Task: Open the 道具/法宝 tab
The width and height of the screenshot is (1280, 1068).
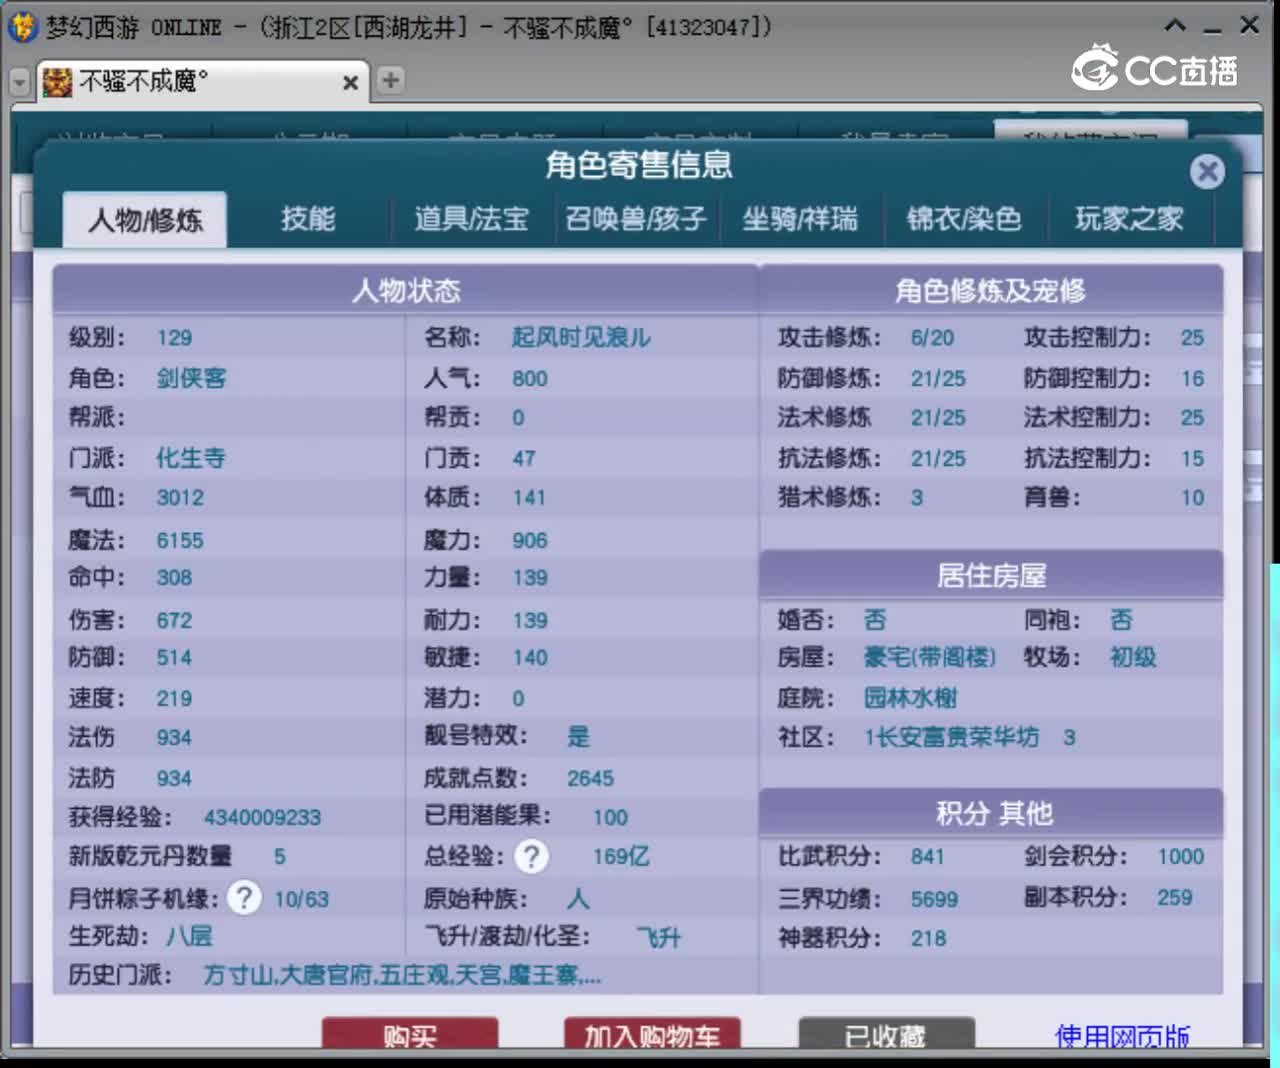Action: pos(471,219)
